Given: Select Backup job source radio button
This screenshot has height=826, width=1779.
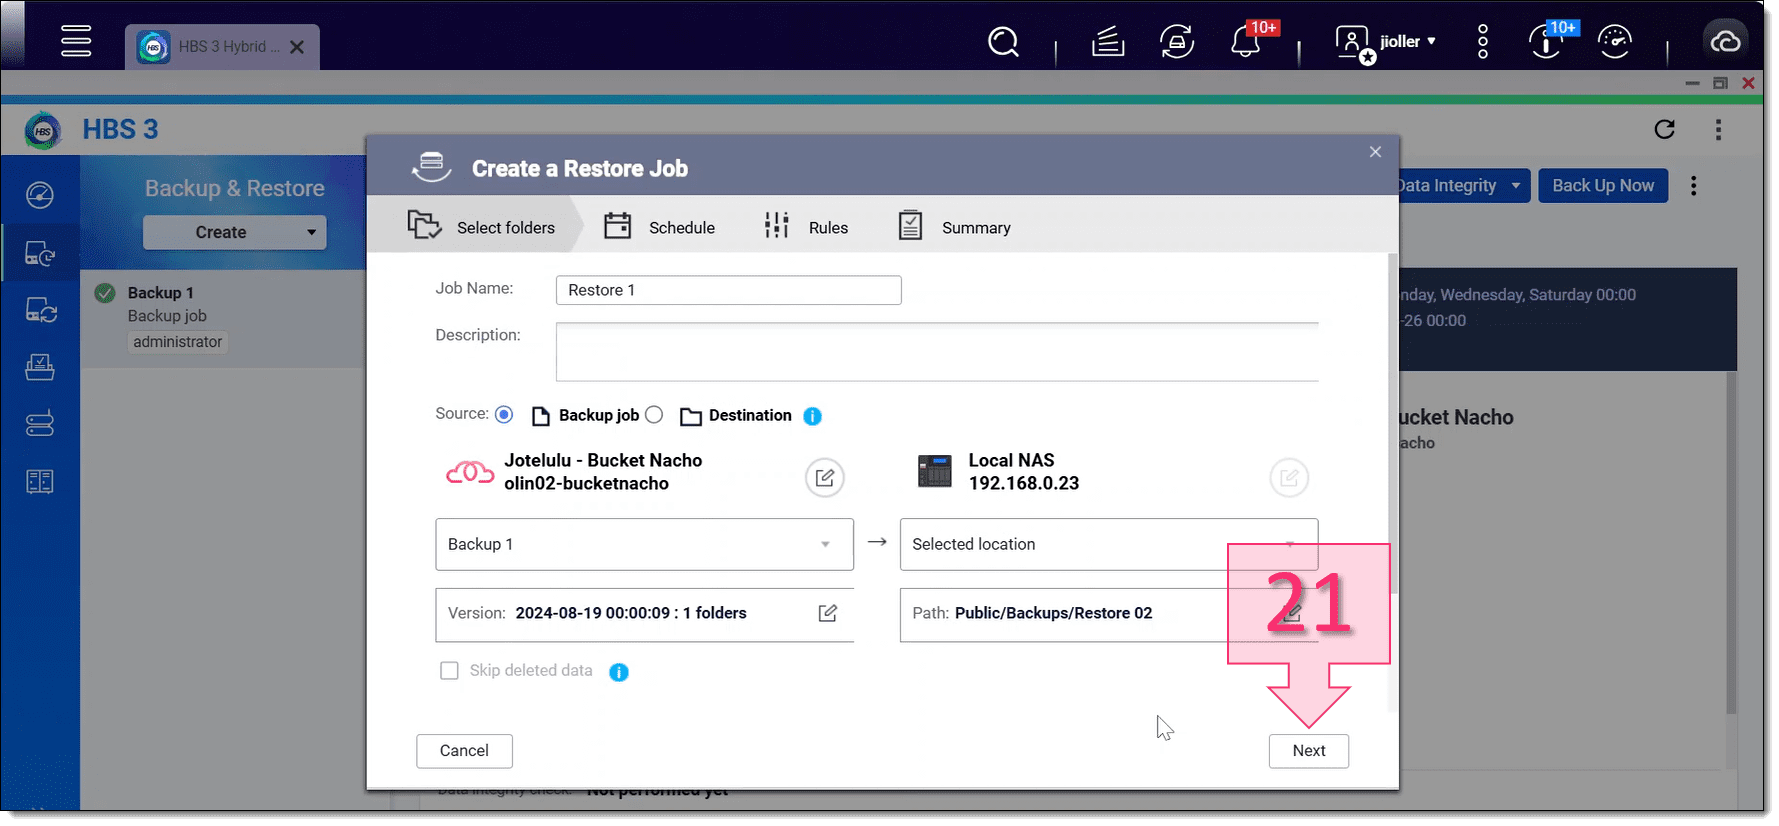Looking at the screenshot, I should [504, 414].
